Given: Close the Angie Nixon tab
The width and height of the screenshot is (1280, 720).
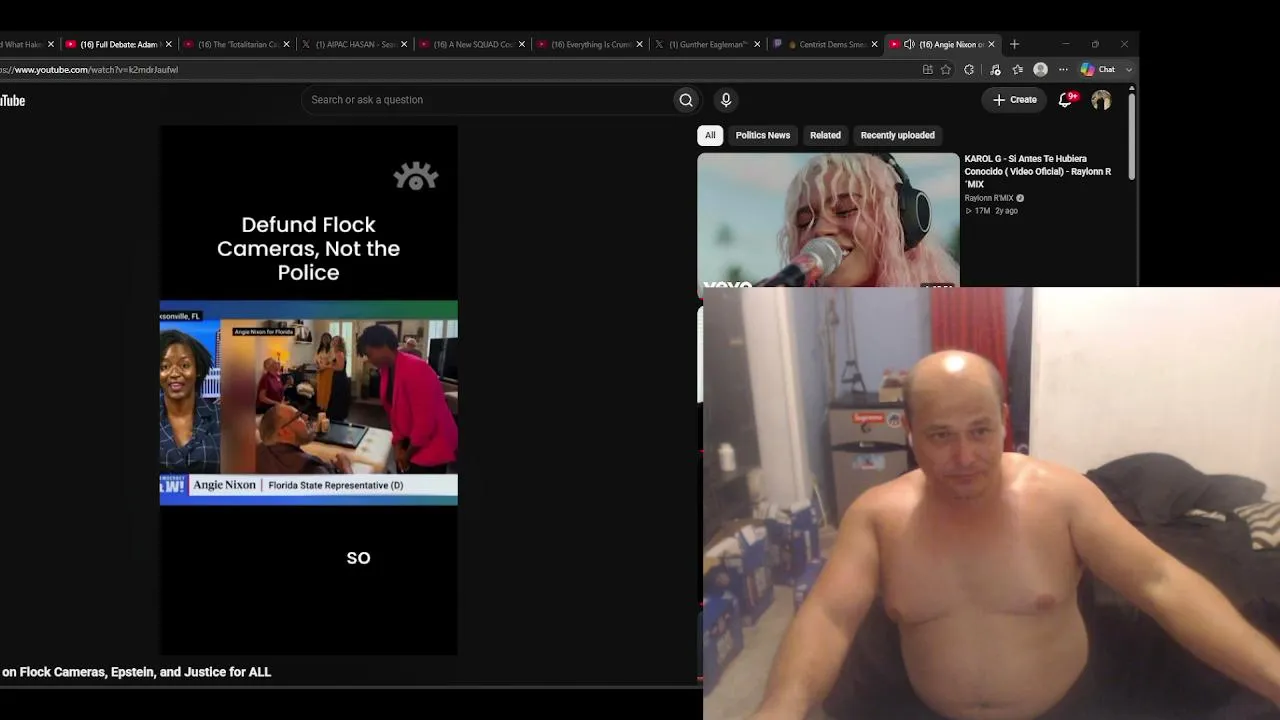Looking at the screenshot, I should (x=992, y=44).
